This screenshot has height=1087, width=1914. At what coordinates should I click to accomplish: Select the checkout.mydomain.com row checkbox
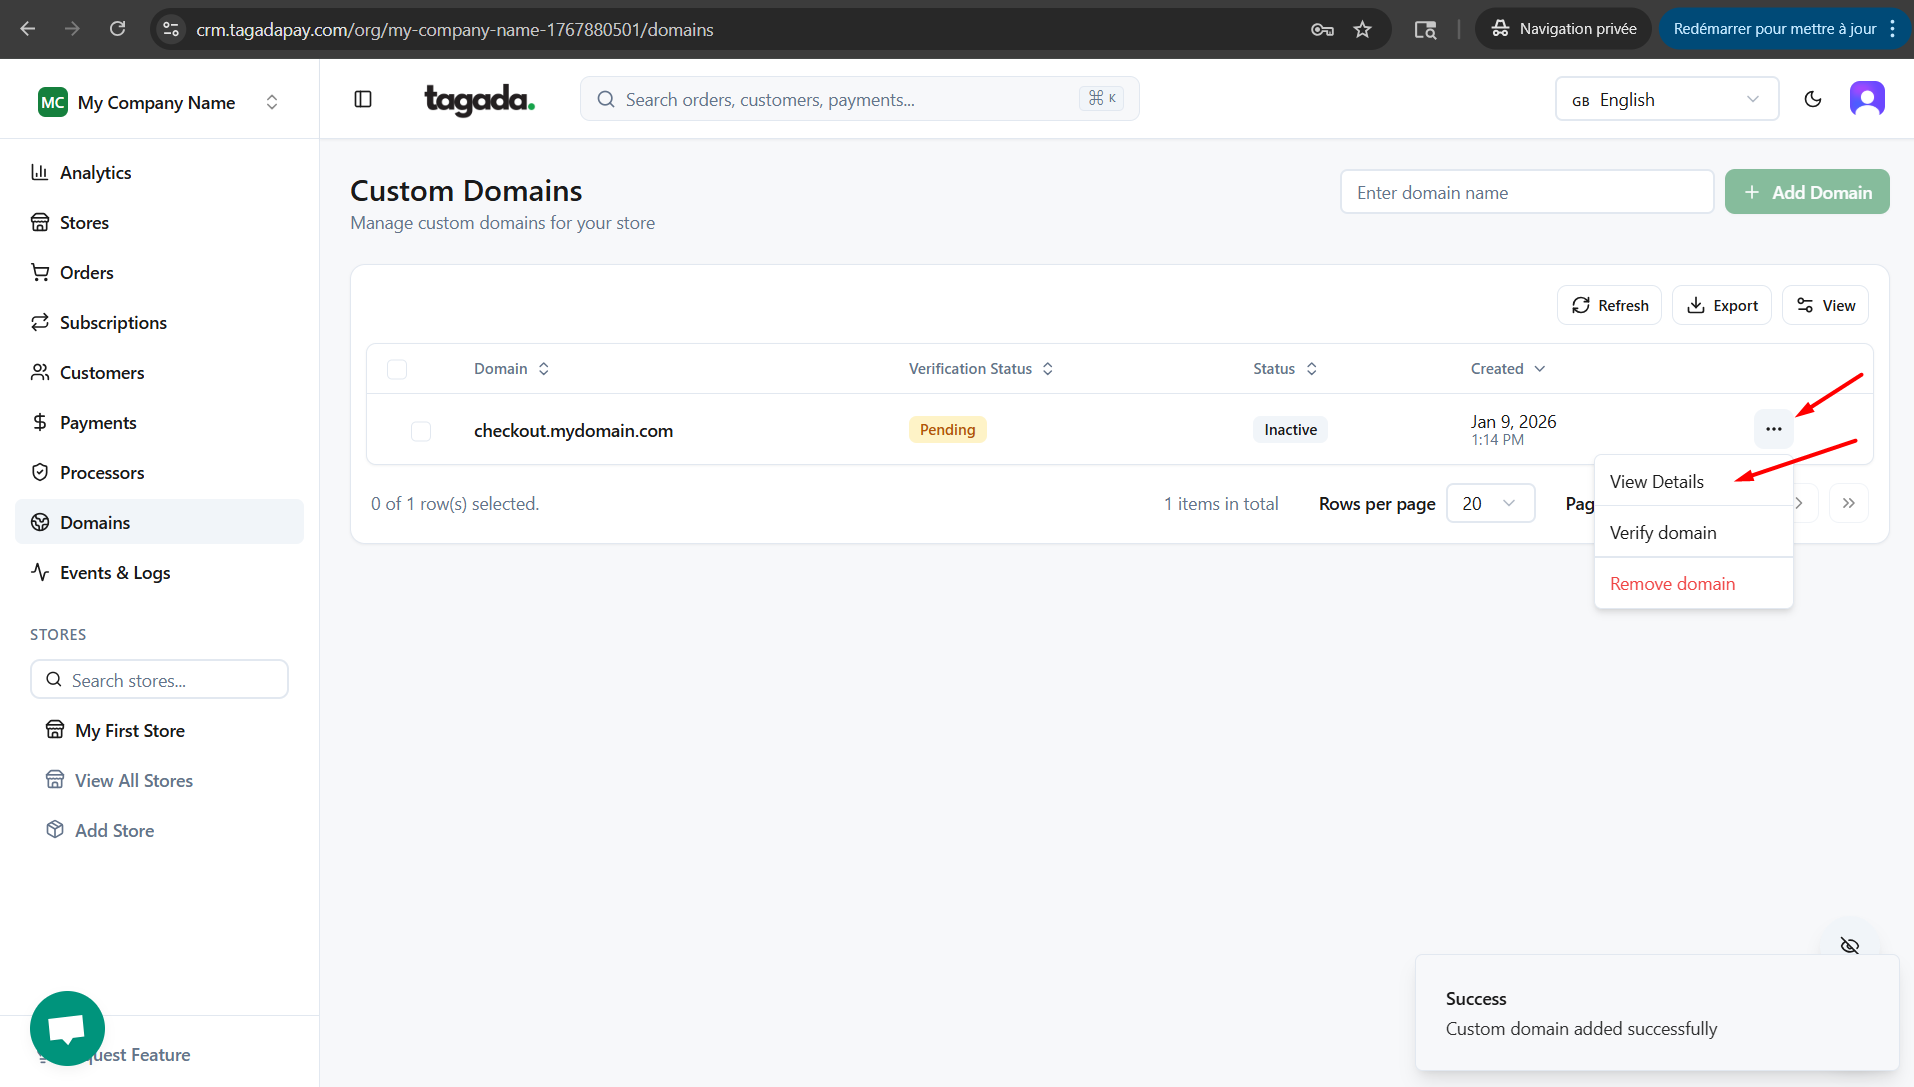[x=421, y=431]
